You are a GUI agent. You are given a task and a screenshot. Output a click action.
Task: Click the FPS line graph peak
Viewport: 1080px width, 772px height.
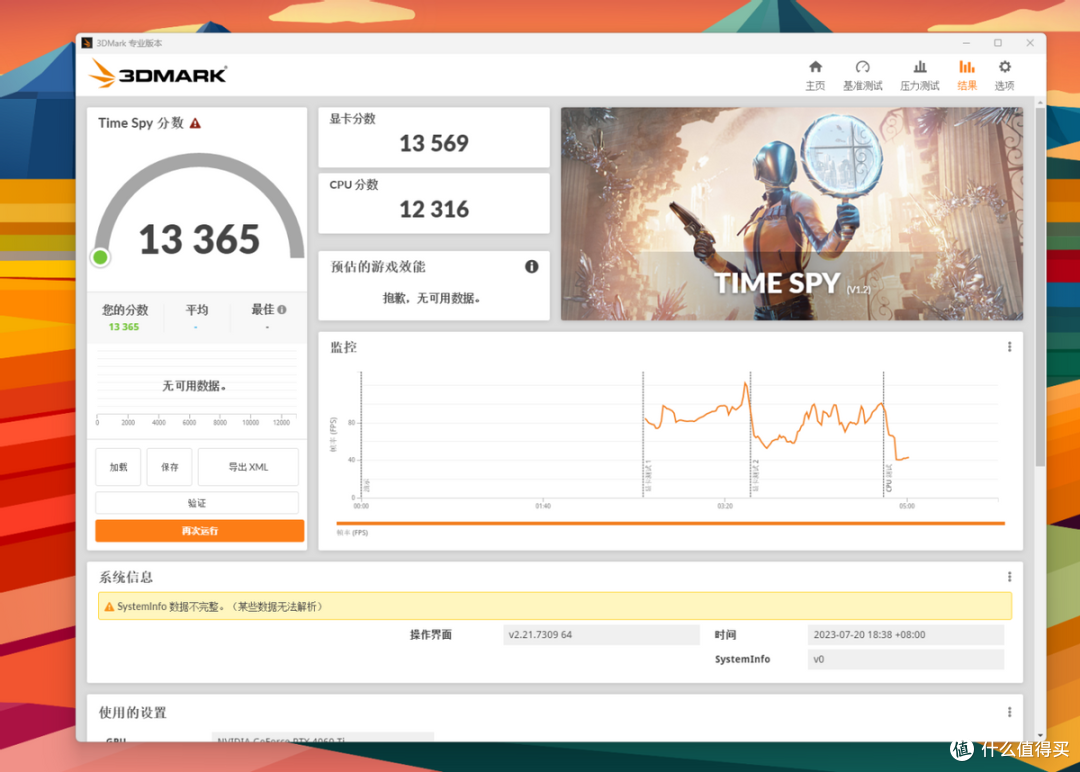(x=745, y=384)
